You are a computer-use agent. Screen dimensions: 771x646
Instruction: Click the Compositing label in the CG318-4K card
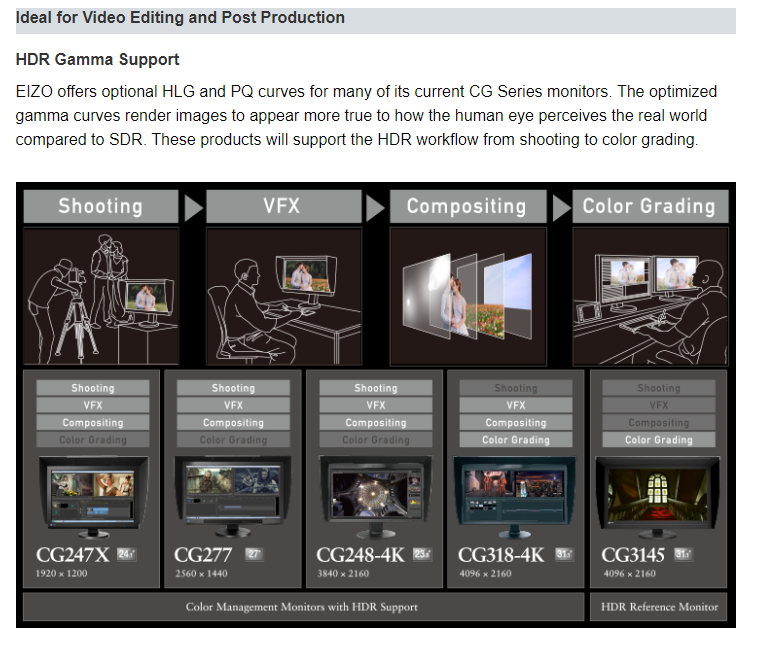[516, 422]
